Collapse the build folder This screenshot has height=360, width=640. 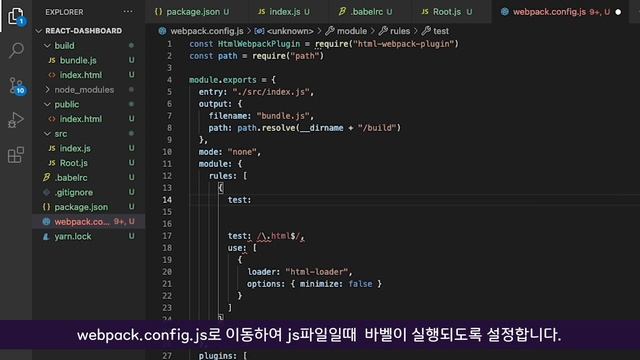coord(47,46)
